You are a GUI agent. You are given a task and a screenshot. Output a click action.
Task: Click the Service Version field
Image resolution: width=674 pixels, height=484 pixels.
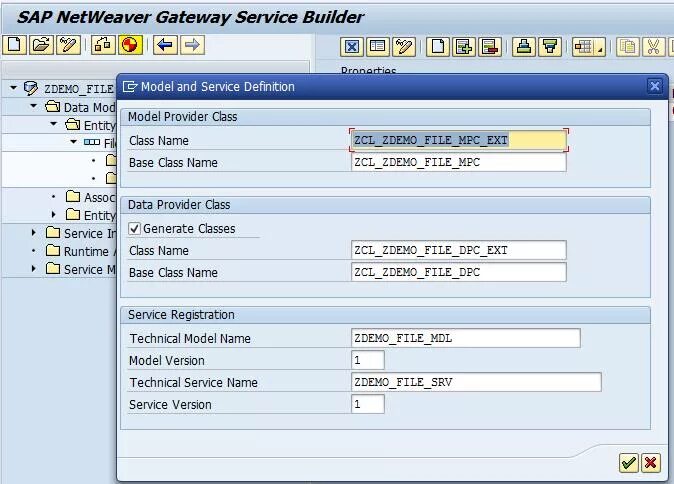pos(368,404)
